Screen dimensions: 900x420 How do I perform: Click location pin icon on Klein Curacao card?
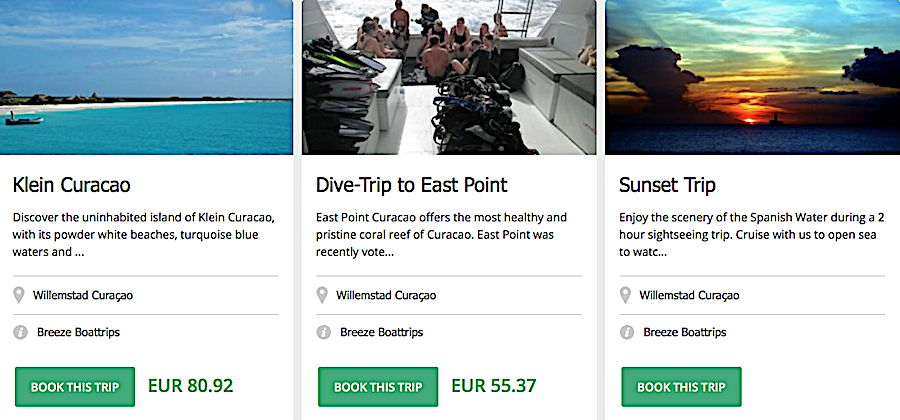(20, 295)
